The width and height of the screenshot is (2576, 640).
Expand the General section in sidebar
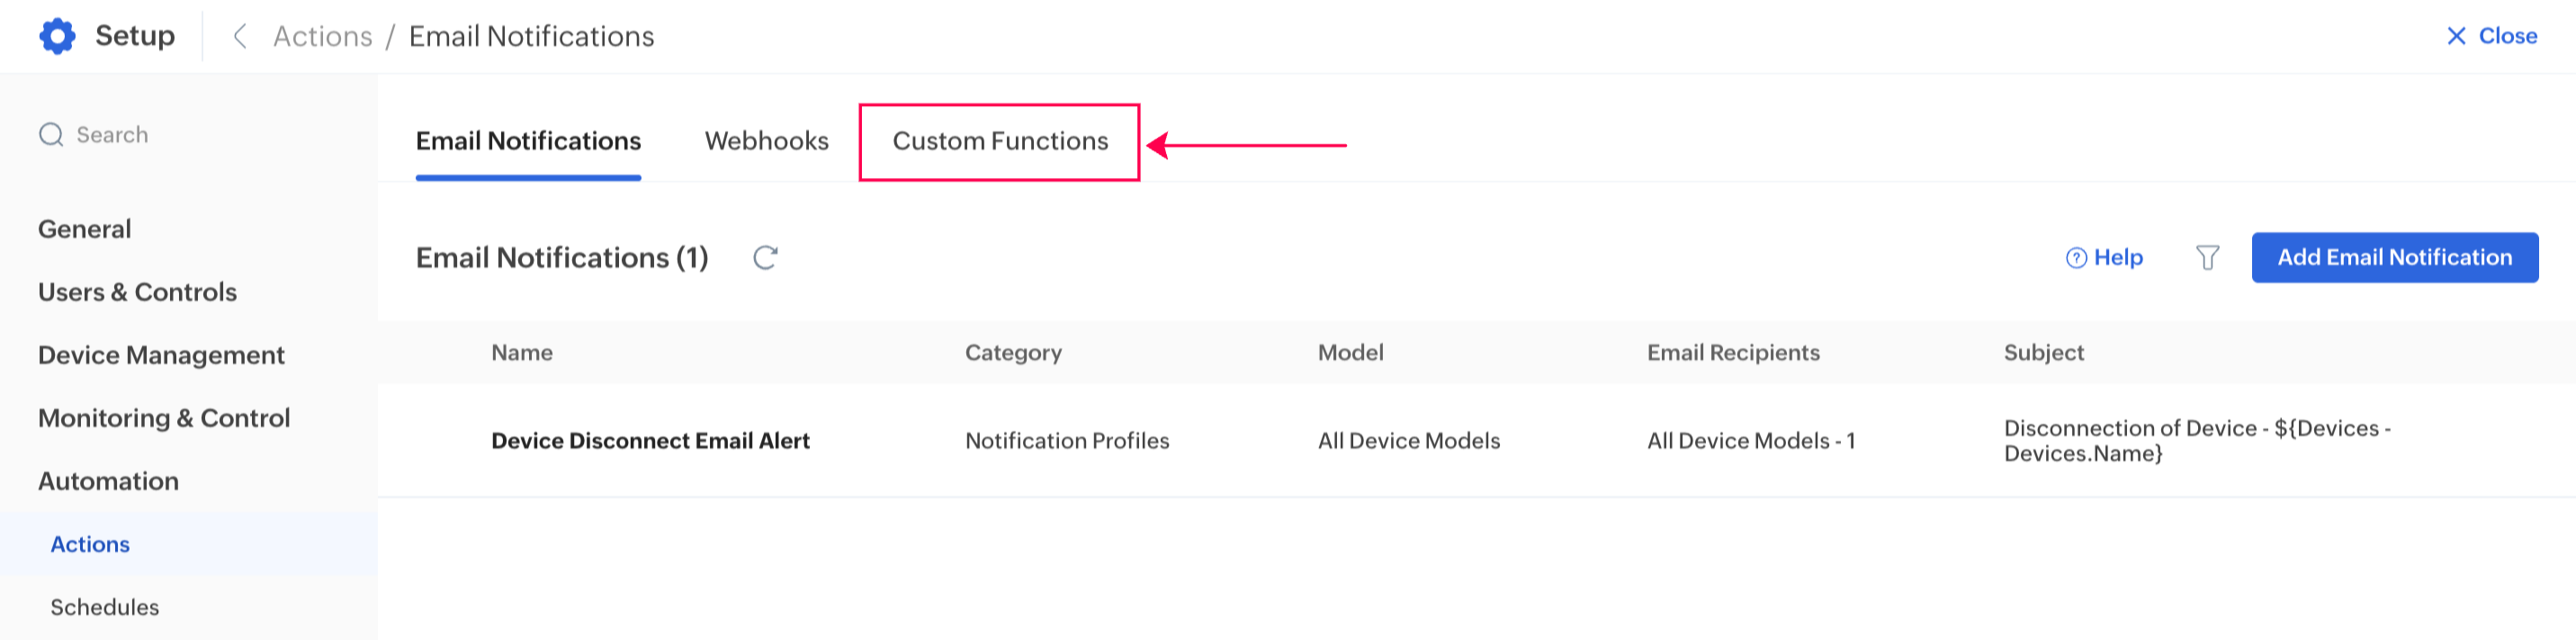coord(84,229)
